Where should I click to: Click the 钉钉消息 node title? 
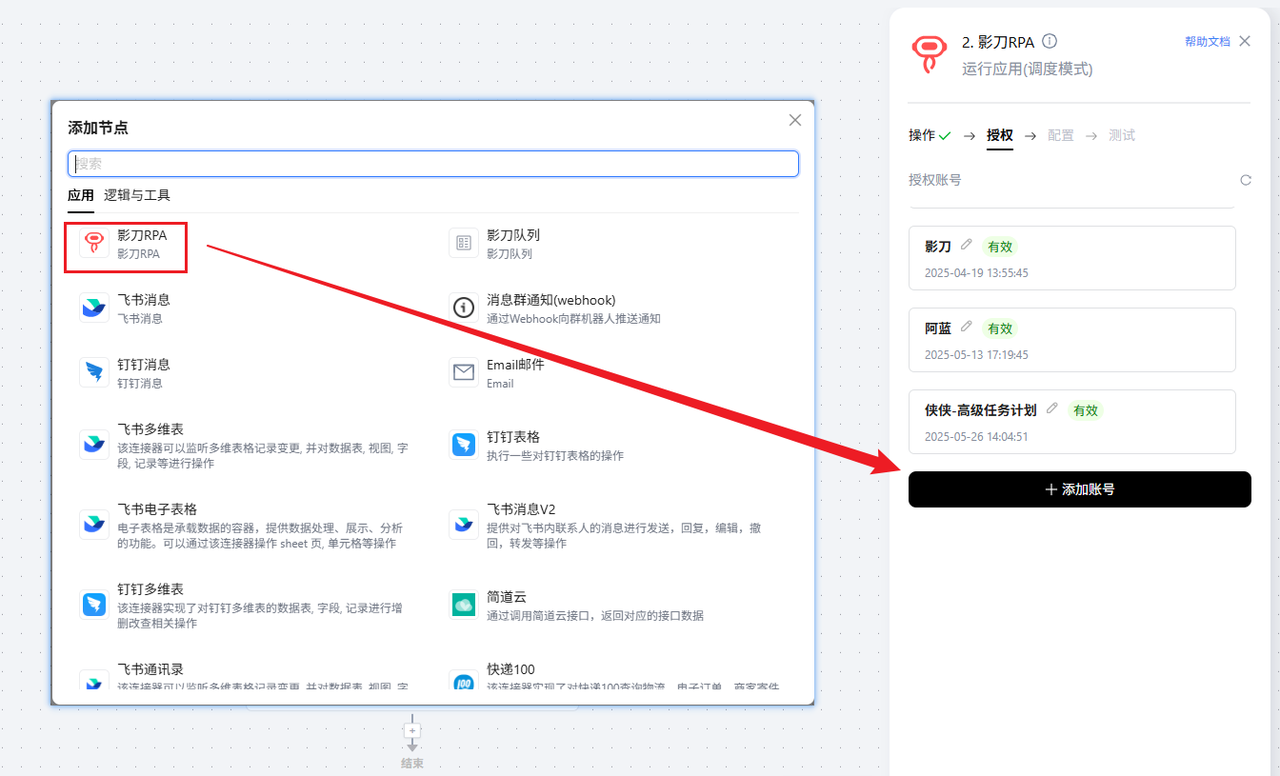pyautogui.click(x=144, y=365)
